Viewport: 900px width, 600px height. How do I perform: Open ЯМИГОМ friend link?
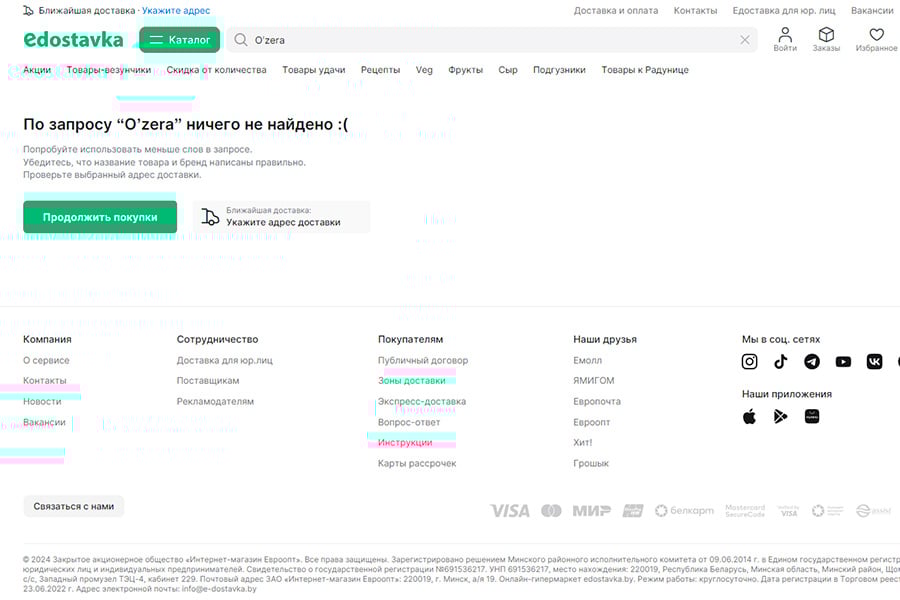(593, 380)
